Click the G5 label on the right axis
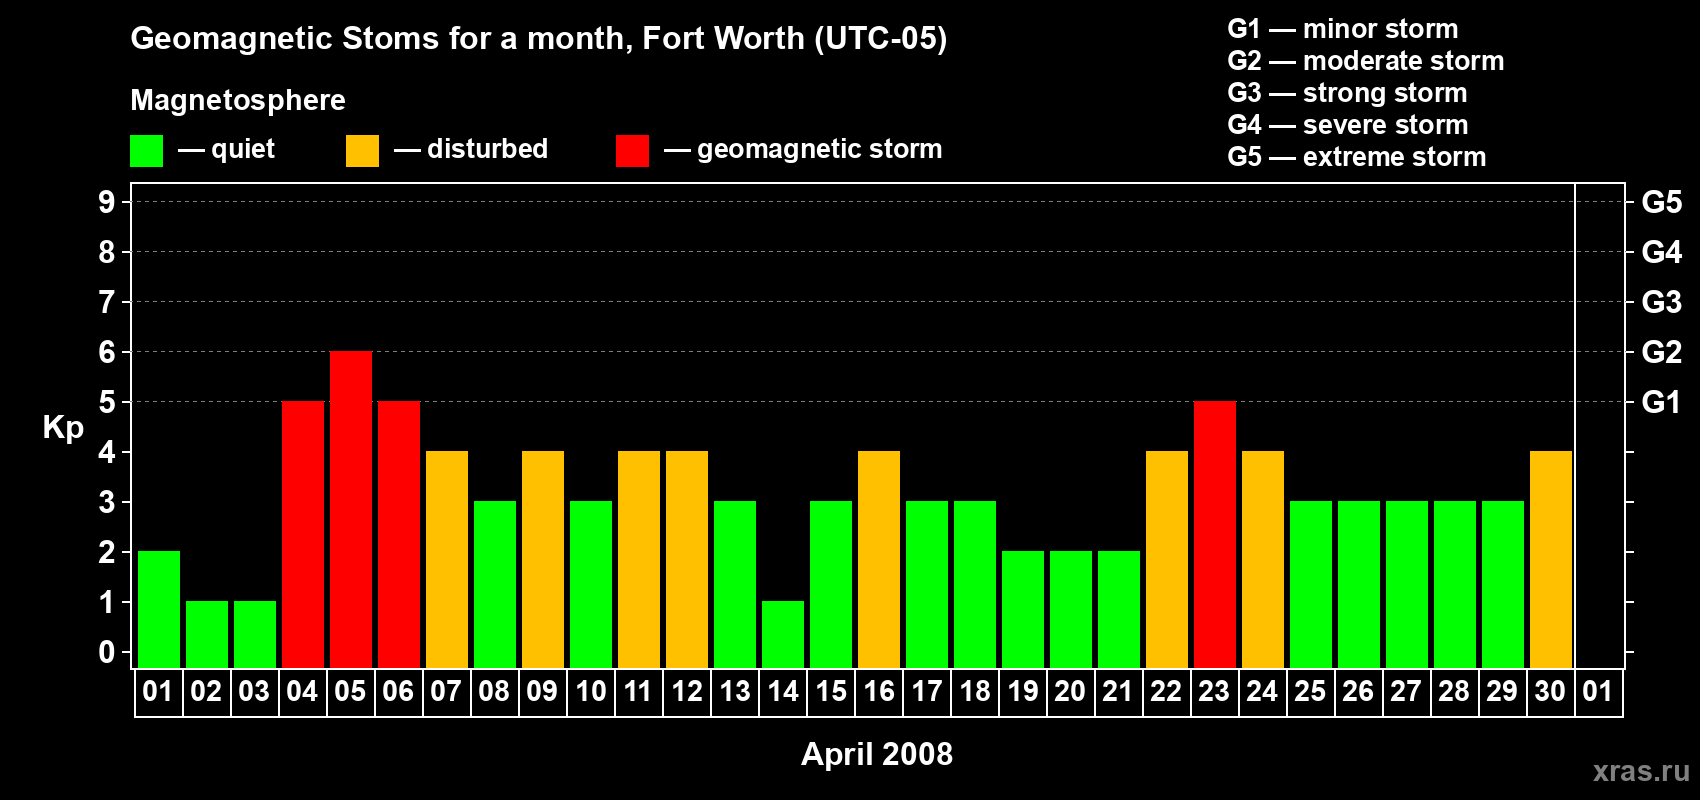The height and width of the screenshot is (800, 1700). [x=1662, y=202]
